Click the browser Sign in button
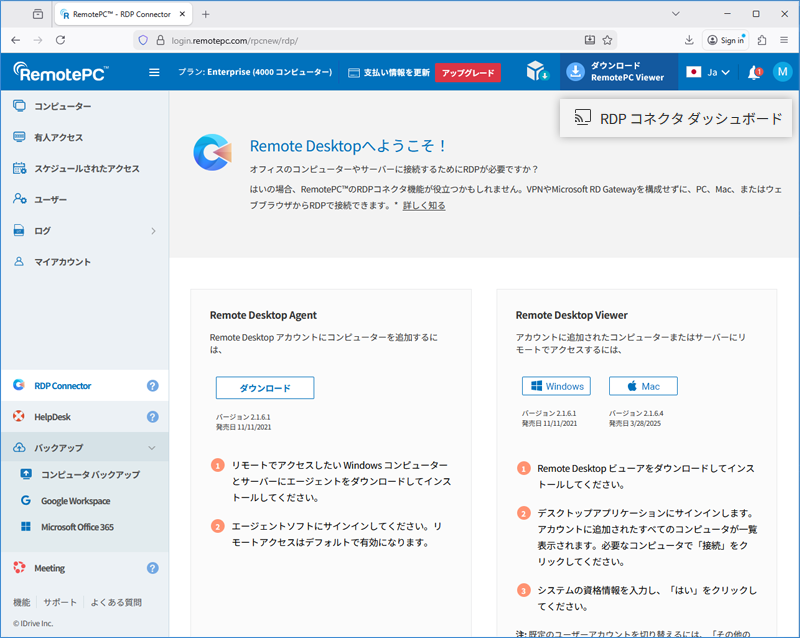This screenshot has height=638, width=800. (x=726, y=40)
